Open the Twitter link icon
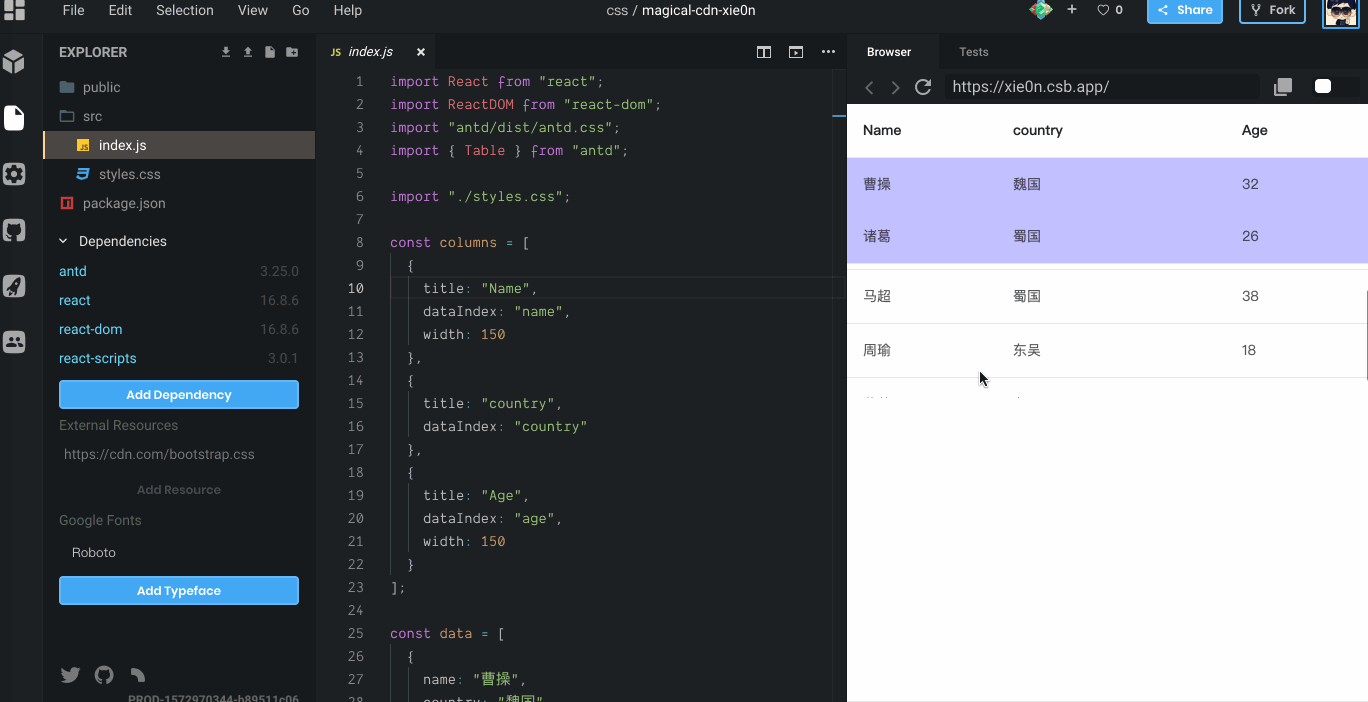Viewport: 1368px width, 702px height. 70,675
